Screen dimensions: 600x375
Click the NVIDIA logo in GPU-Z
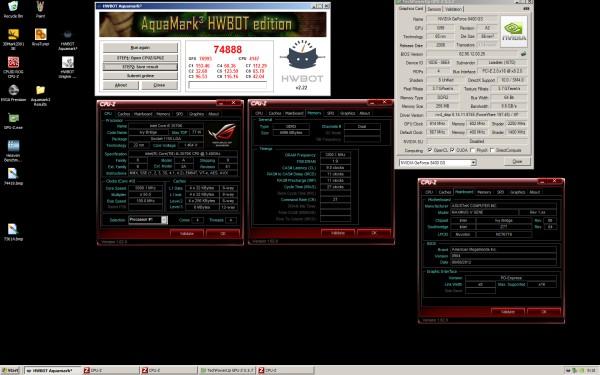pos(514,31)
